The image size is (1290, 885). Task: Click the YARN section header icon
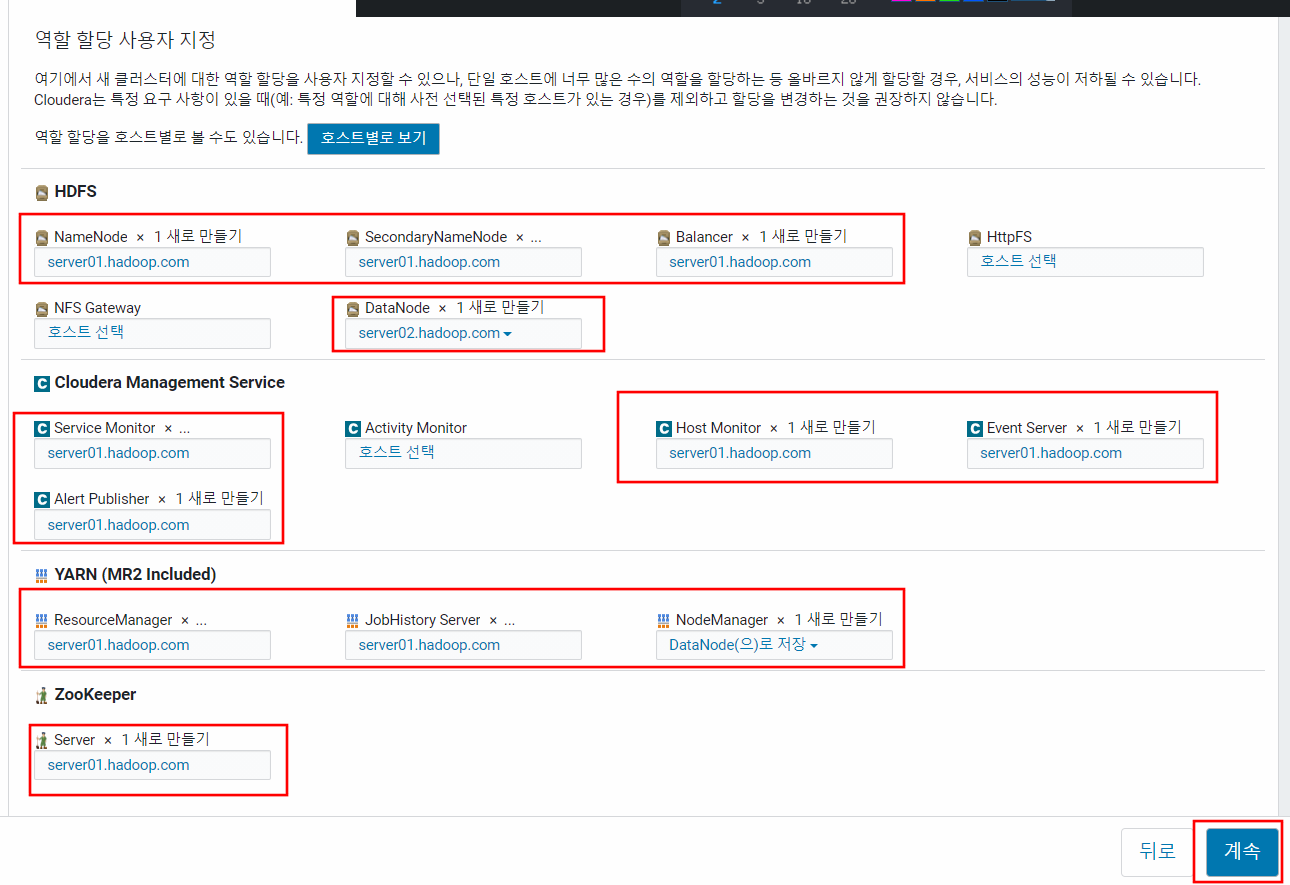tap(42, 575)
